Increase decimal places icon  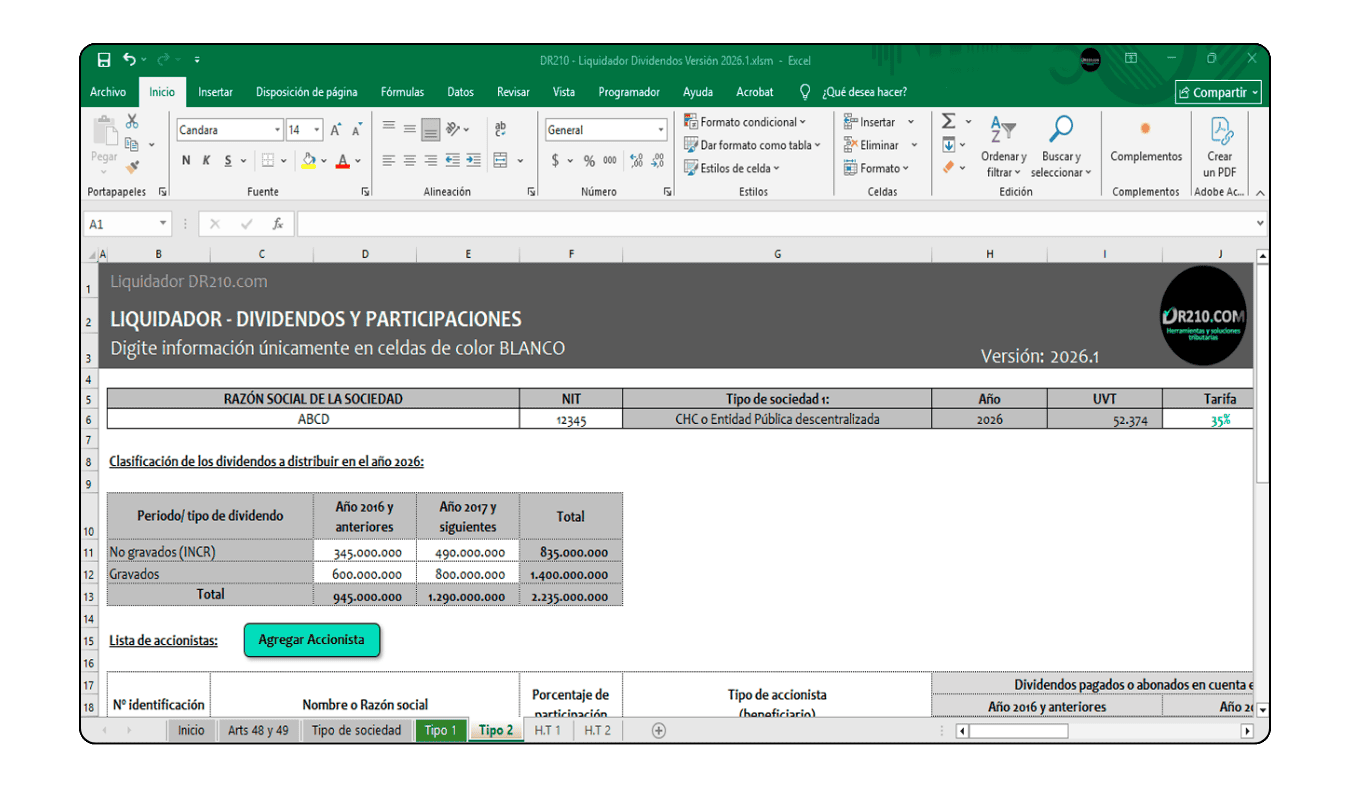click(x=635, y=160)
